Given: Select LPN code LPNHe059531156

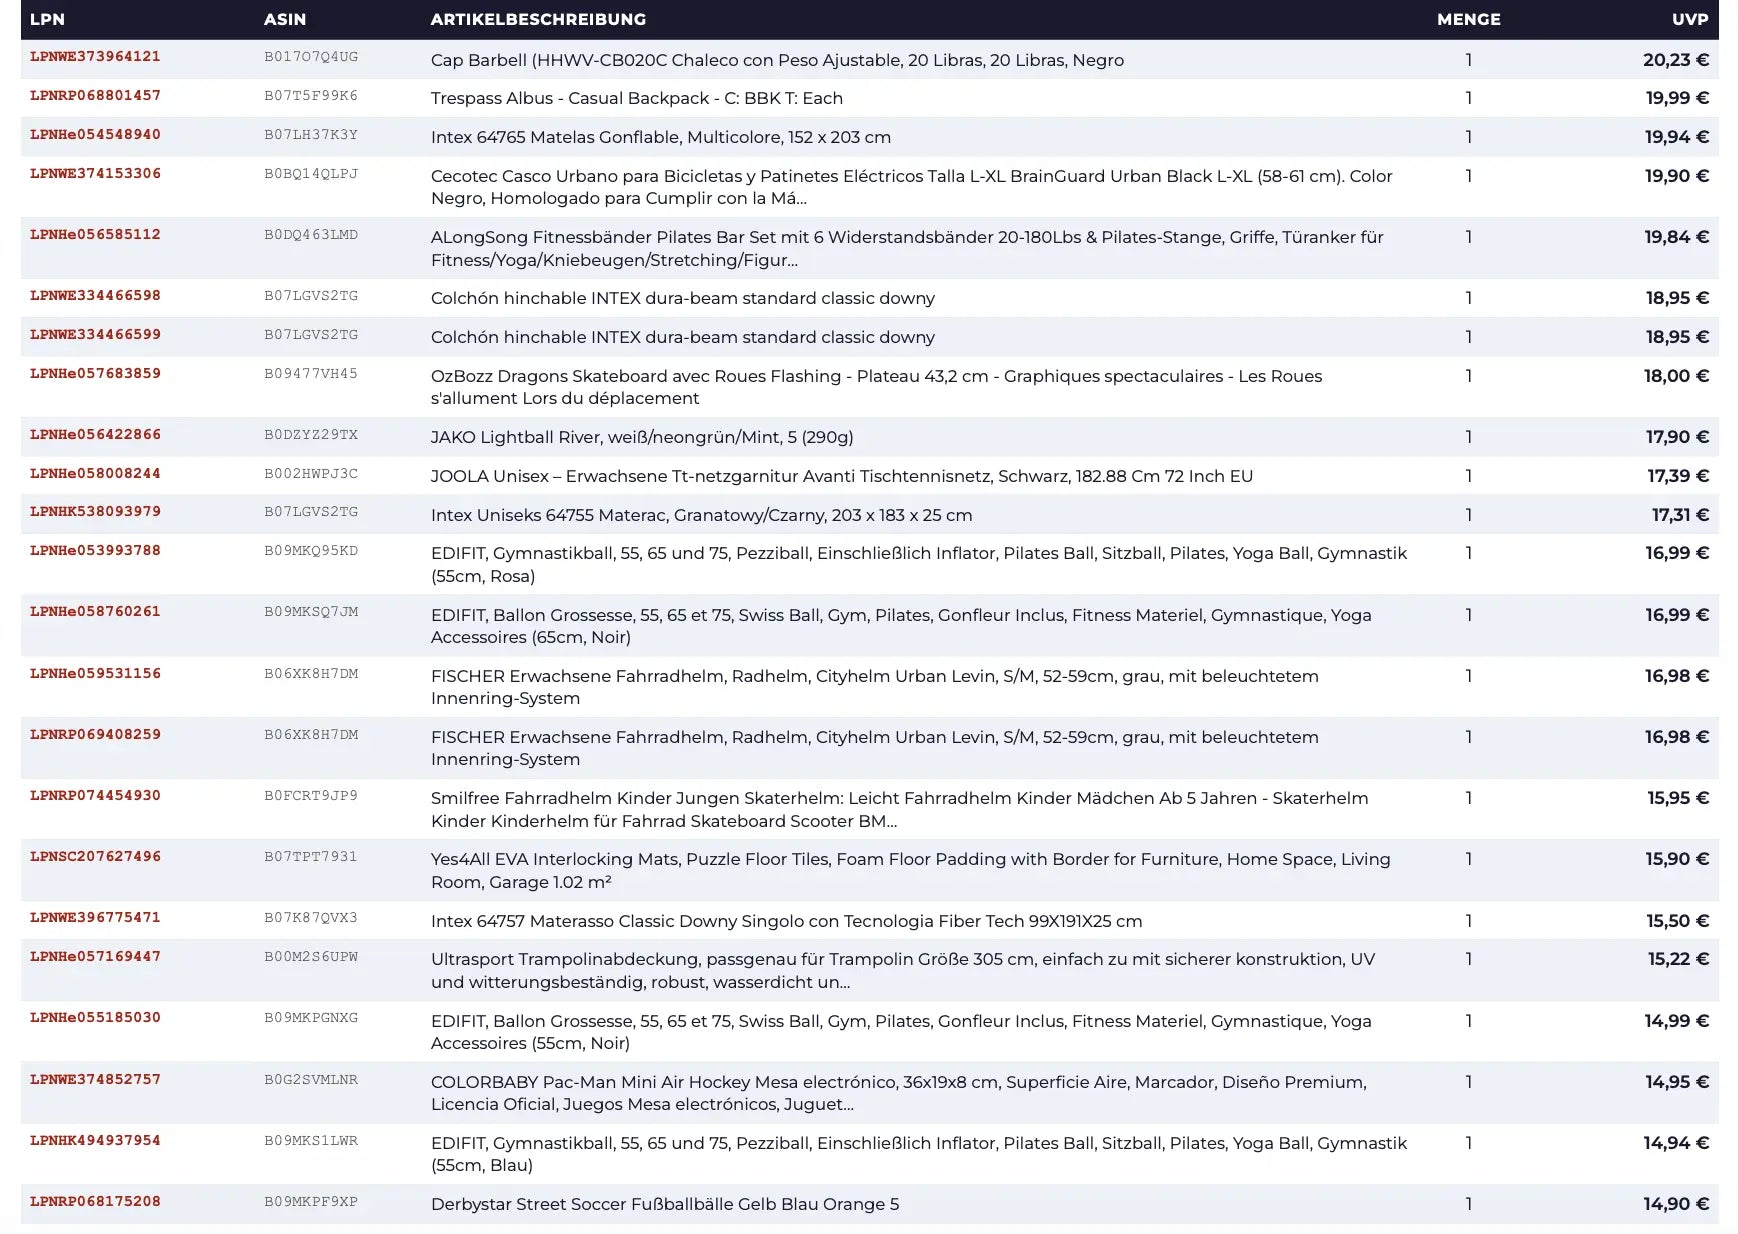Looking at the screenshot, I should tap(95, 674).
